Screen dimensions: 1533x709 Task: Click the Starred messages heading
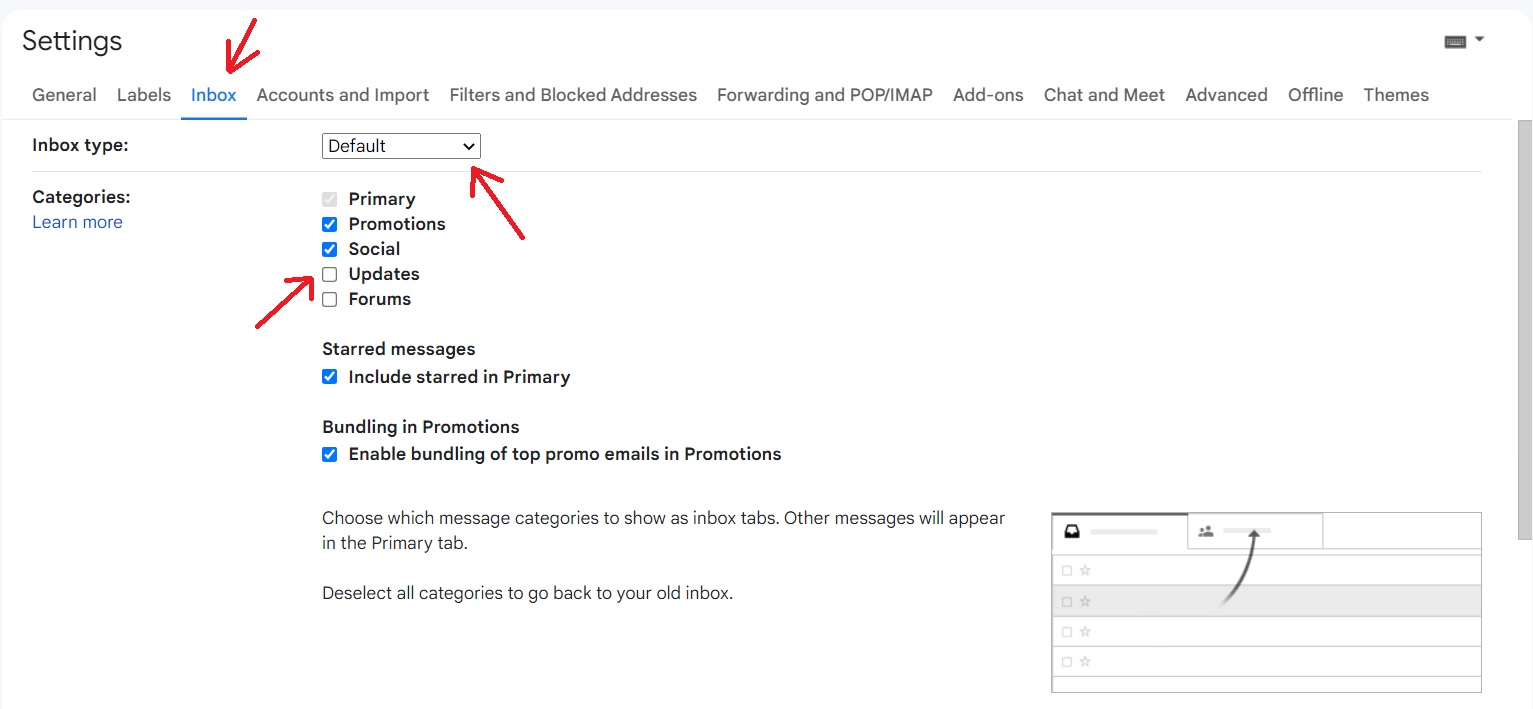399,349
